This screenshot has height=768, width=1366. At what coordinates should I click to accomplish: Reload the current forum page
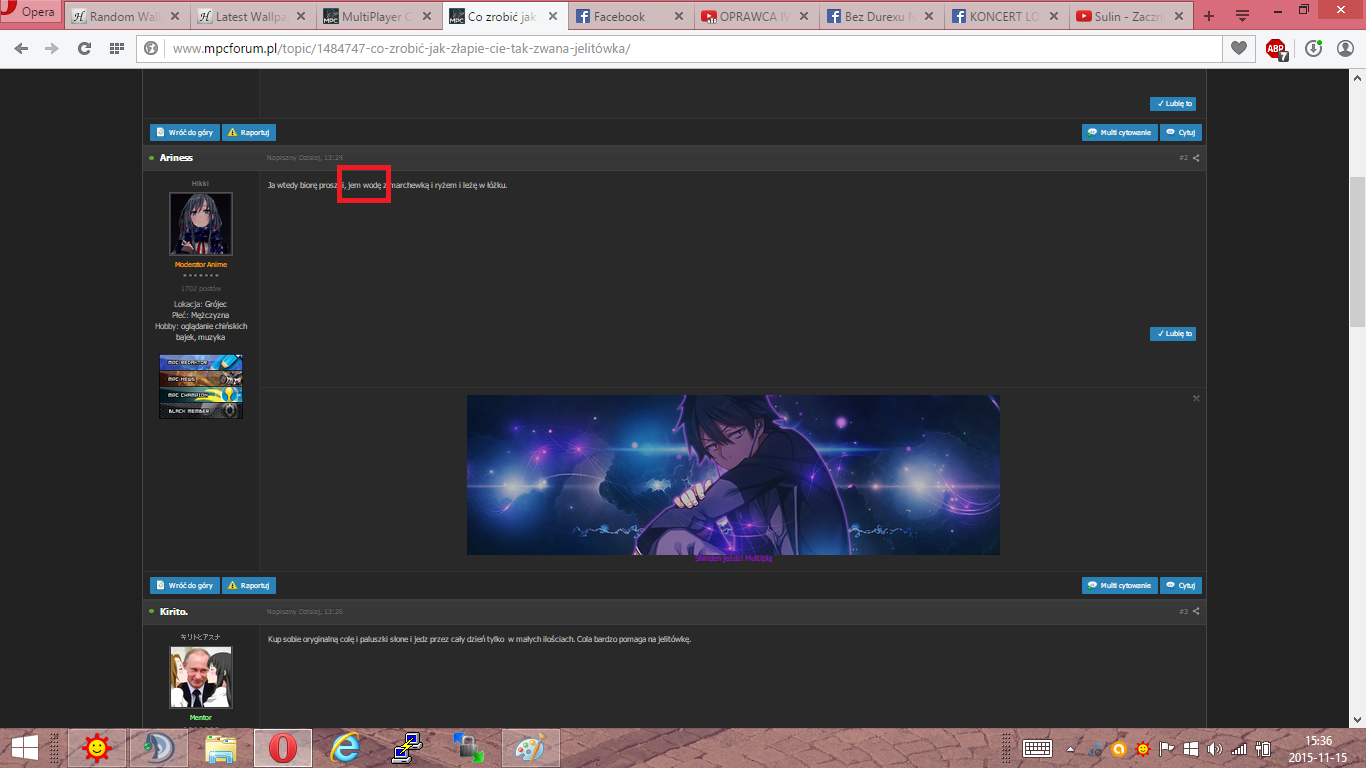(x=84, y=48)
